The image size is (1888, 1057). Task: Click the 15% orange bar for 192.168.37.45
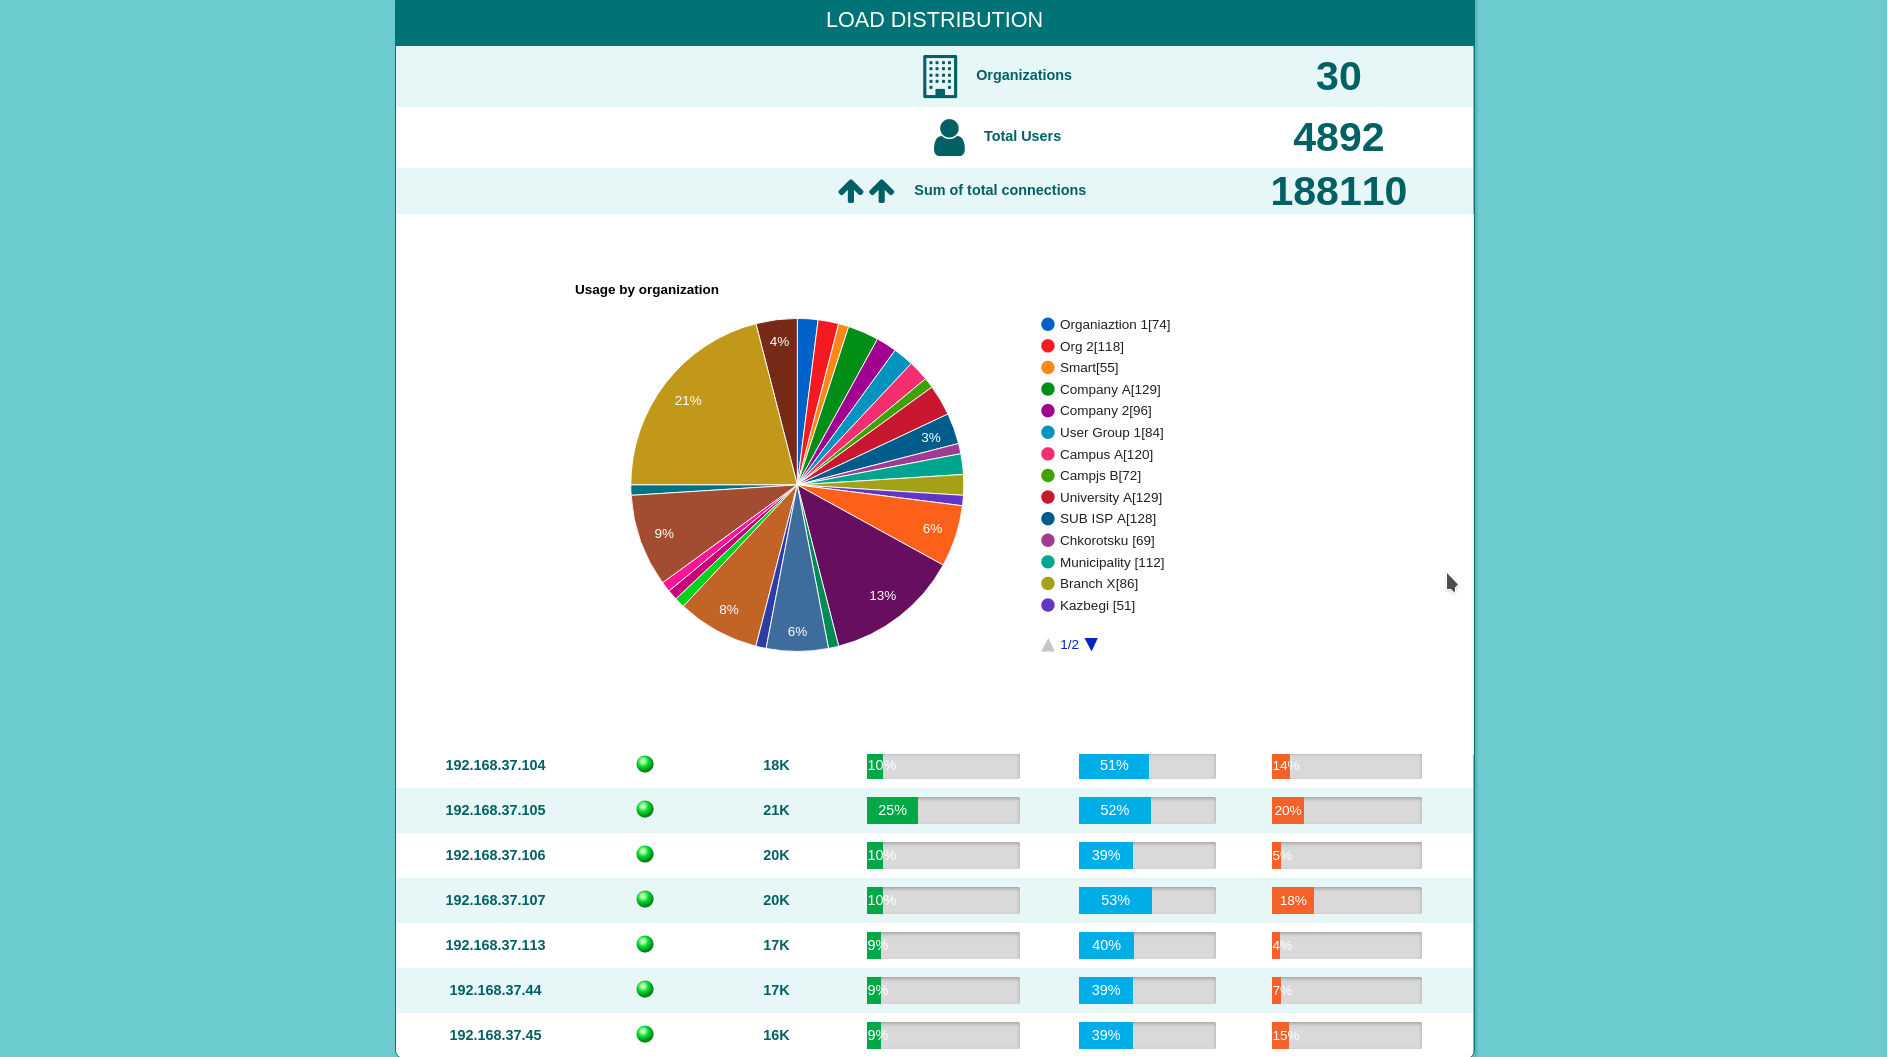click(x=1280, y=1036)
